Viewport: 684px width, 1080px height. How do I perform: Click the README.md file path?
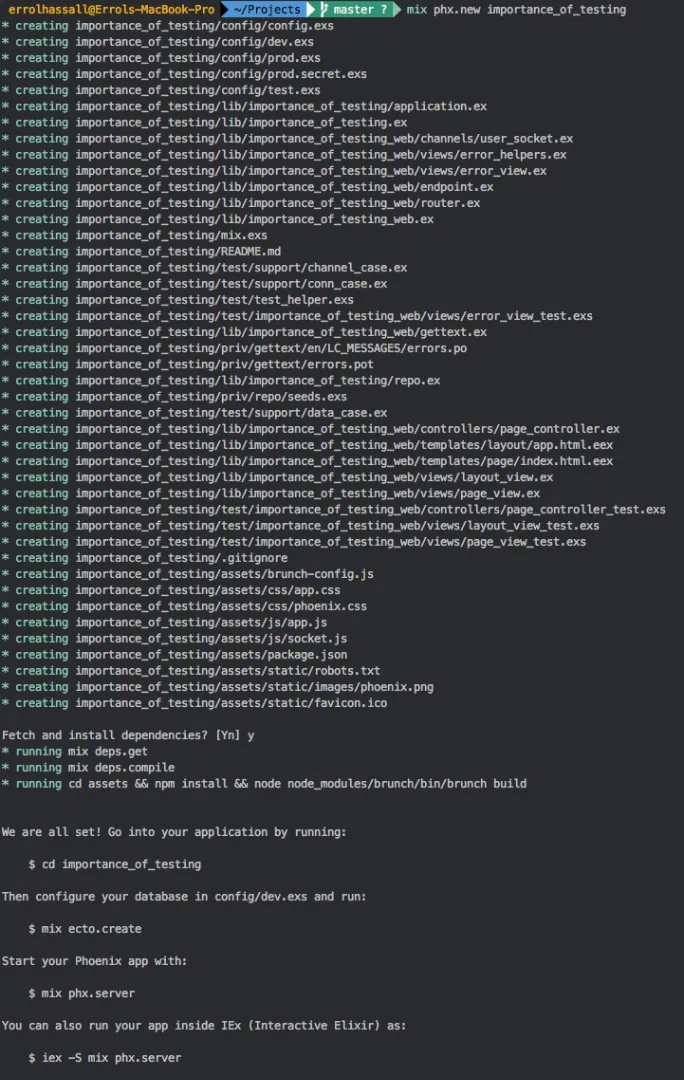(x=178, y=251)
